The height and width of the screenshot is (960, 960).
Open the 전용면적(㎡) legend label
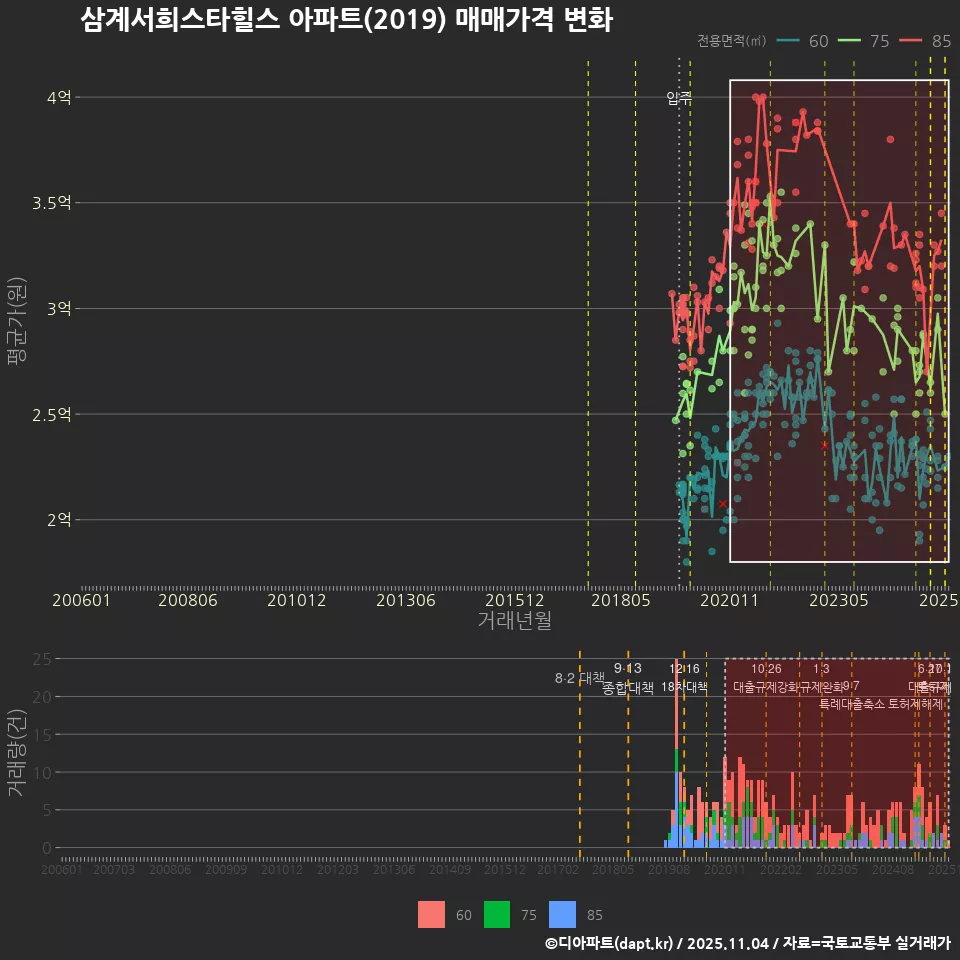730,41
